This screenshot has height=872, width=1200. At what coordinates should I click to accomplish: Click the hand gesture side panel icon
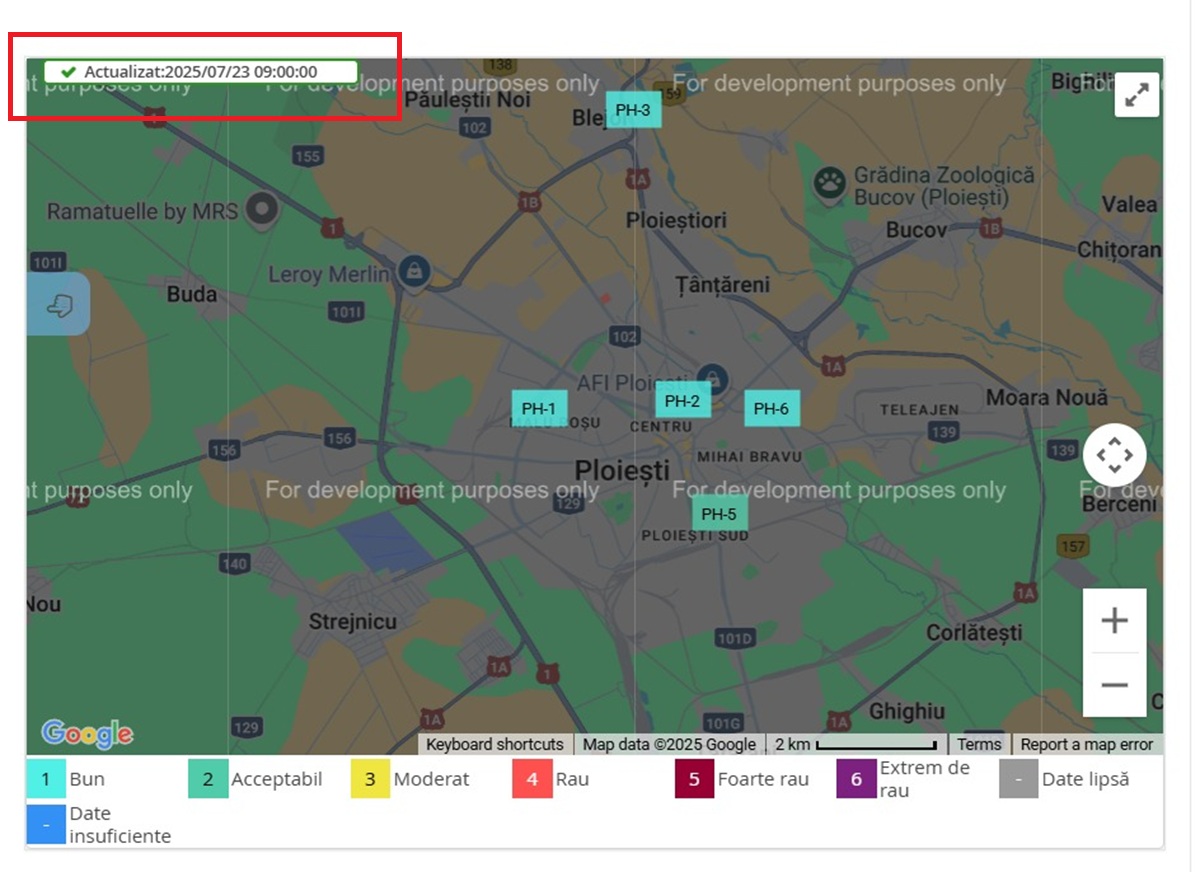tap(59, 304)
